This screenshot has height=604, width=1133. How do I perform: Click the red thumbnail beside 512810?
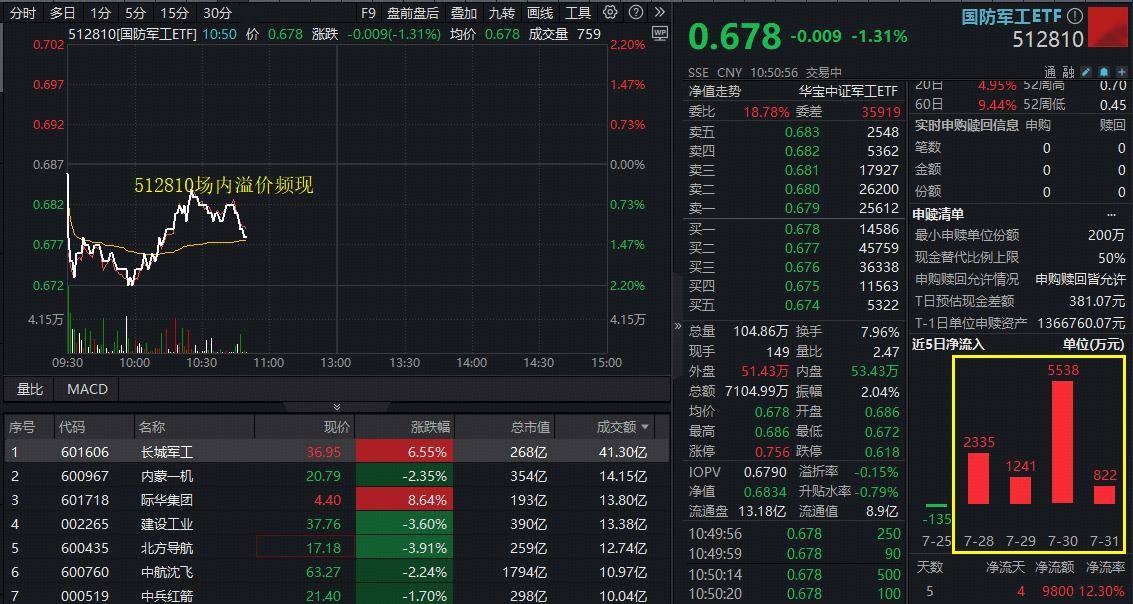pyautogui.click(x=1108, y=27)
